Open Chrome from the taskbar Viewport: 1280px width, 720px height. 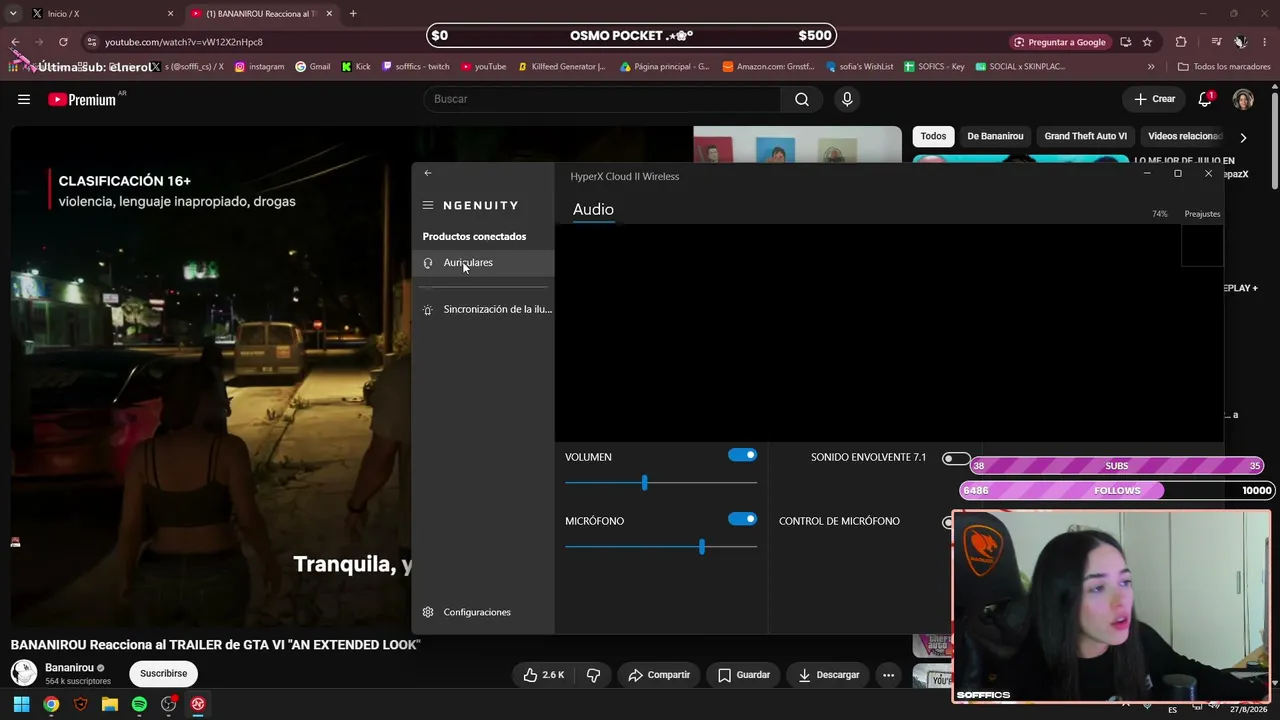coord(51,704)
